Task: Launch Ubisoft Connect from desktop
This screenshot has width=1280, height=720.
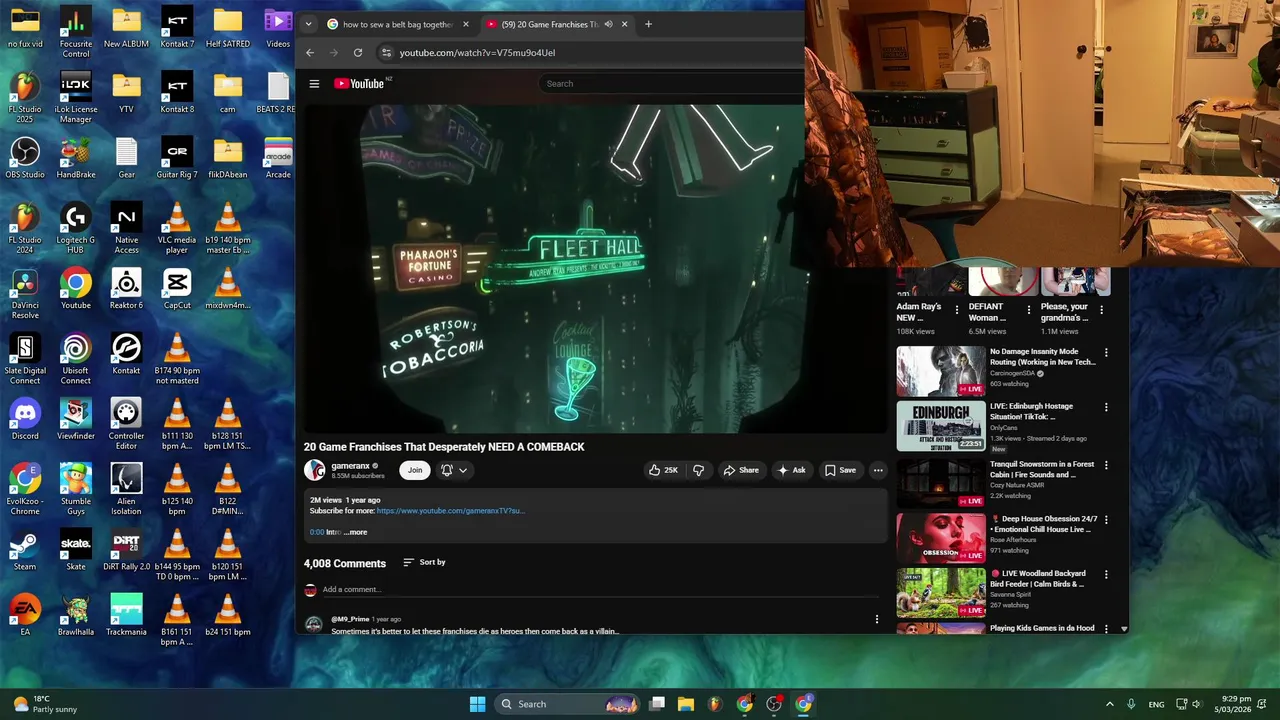Action: click(76, 360)
